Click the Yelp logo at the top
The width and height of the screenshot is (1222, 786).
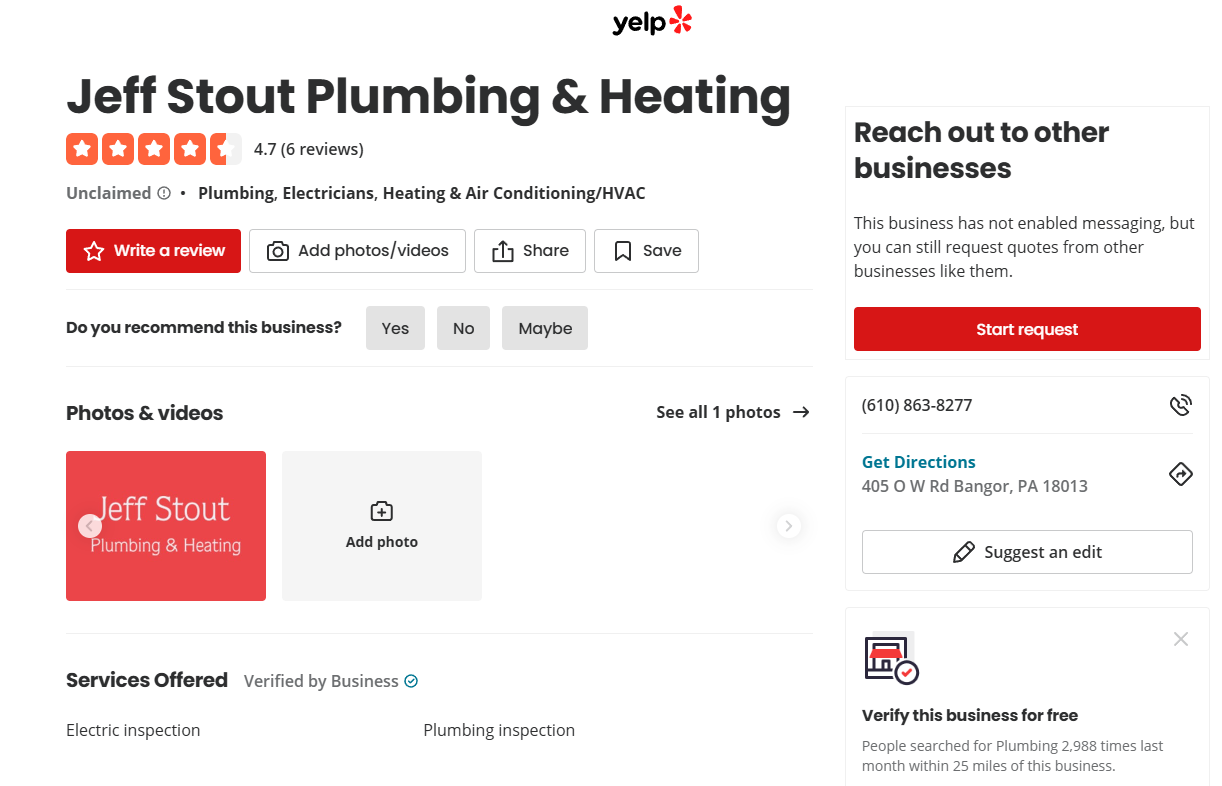652,21
